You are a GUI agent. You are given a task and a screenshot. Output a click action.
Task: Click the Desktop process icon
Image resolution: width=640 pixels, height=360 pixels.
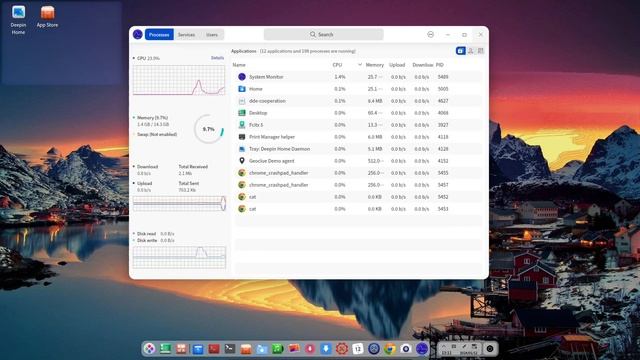(242, 113)
